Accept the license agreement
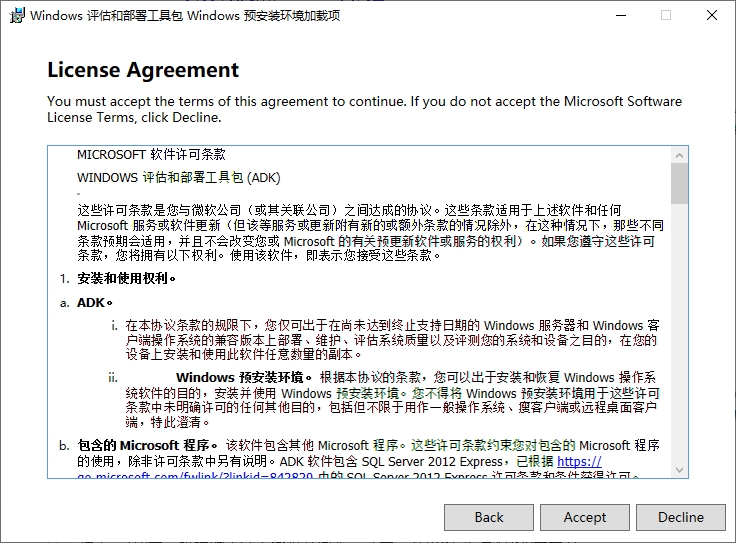 [x=584, y=517]
